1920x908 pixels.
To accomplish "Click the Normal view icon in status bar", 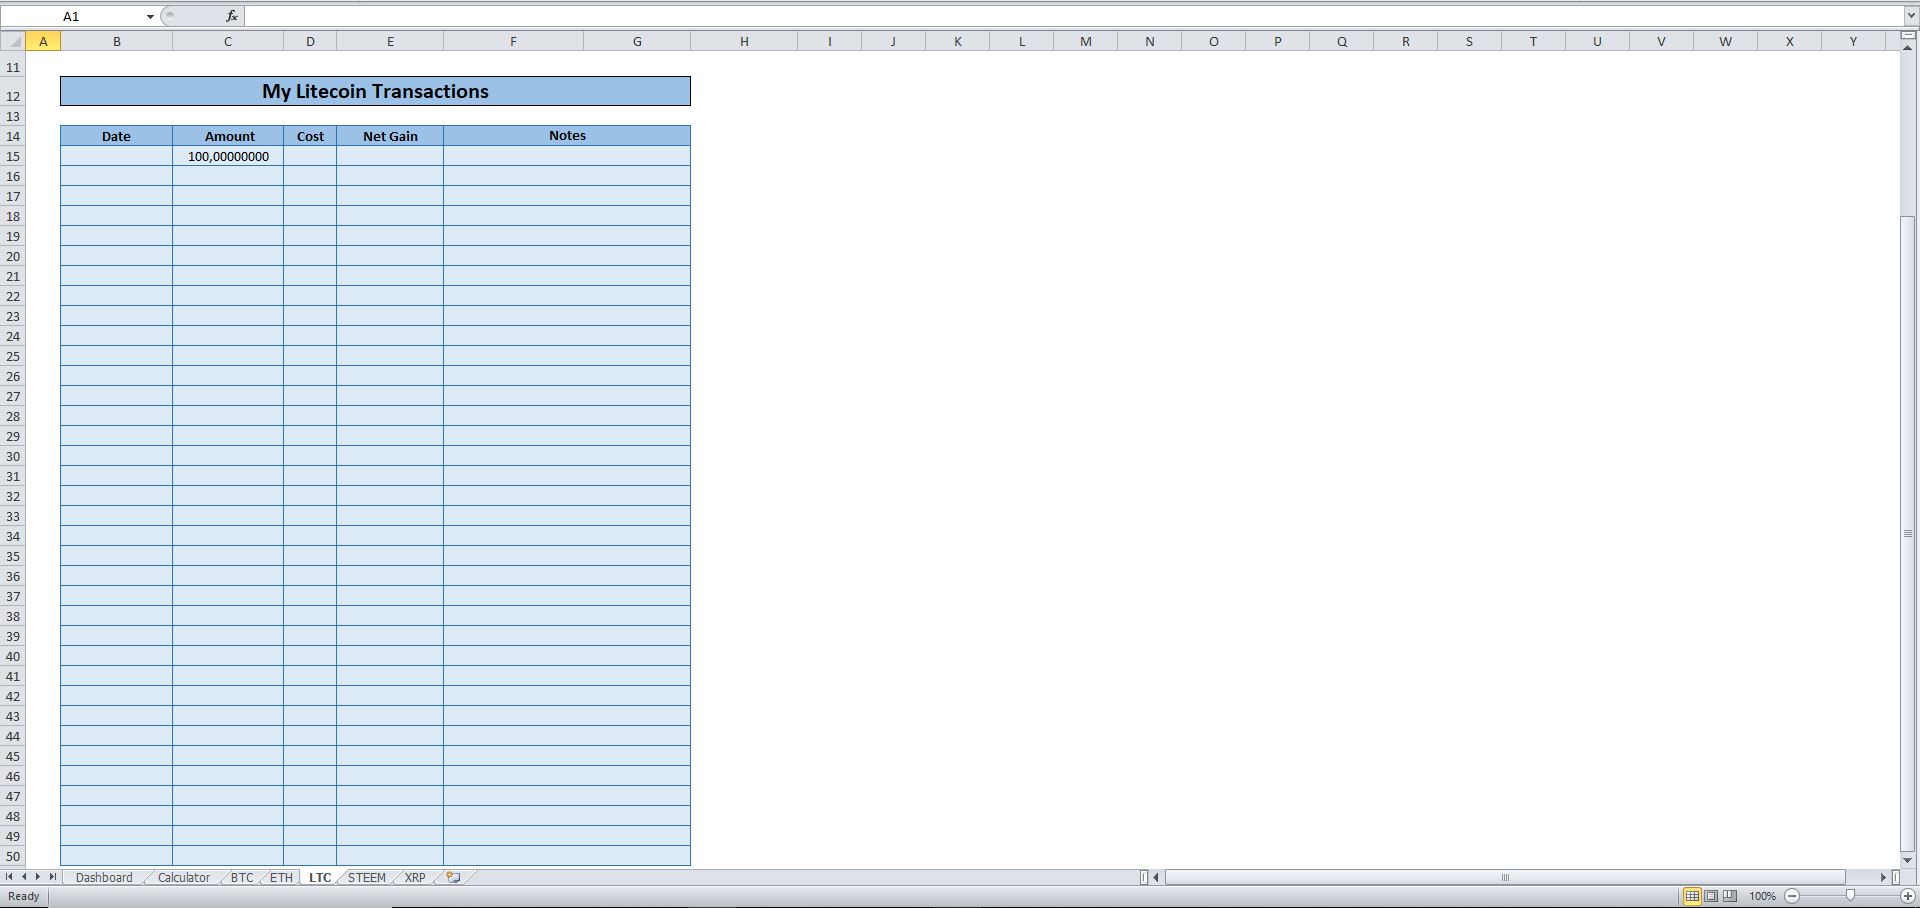I will tap(1692, 896).
